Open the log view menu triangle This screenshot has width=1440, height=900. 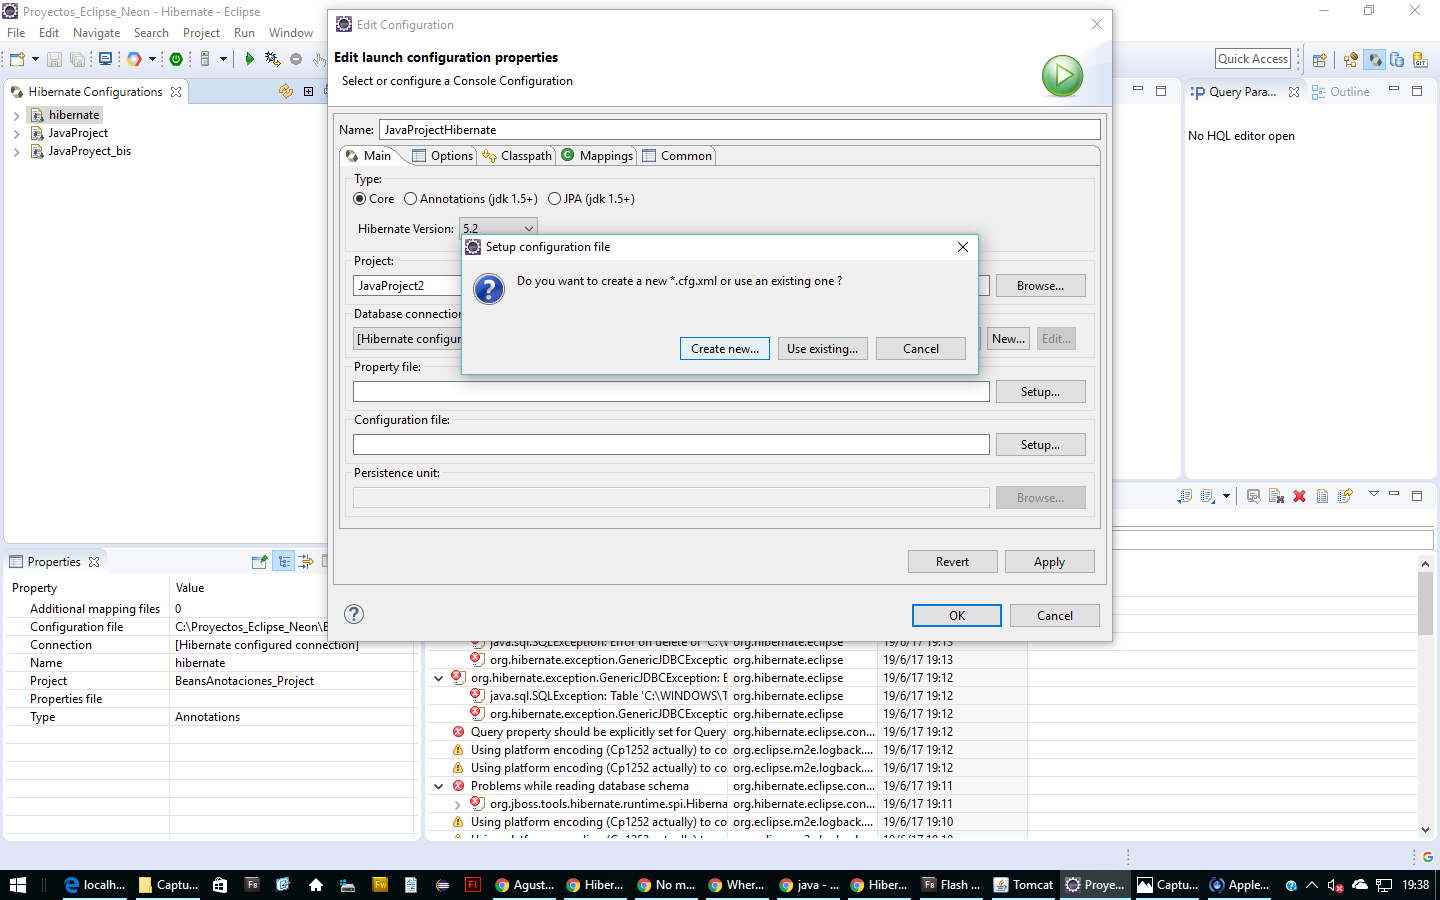pos(1374,494)
